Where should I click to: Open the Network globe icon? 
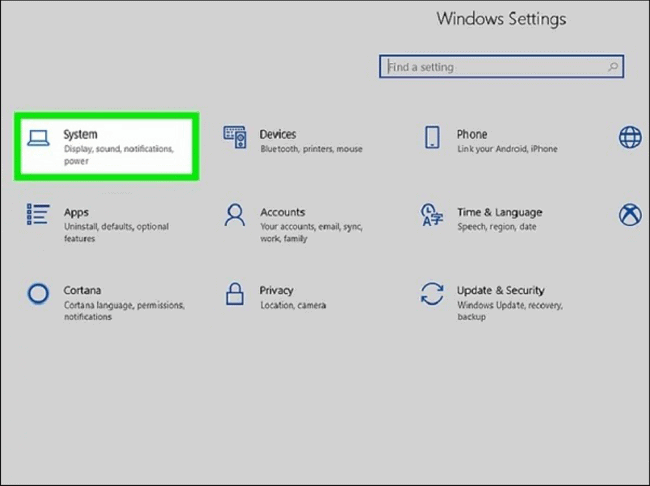click(630, 137)
